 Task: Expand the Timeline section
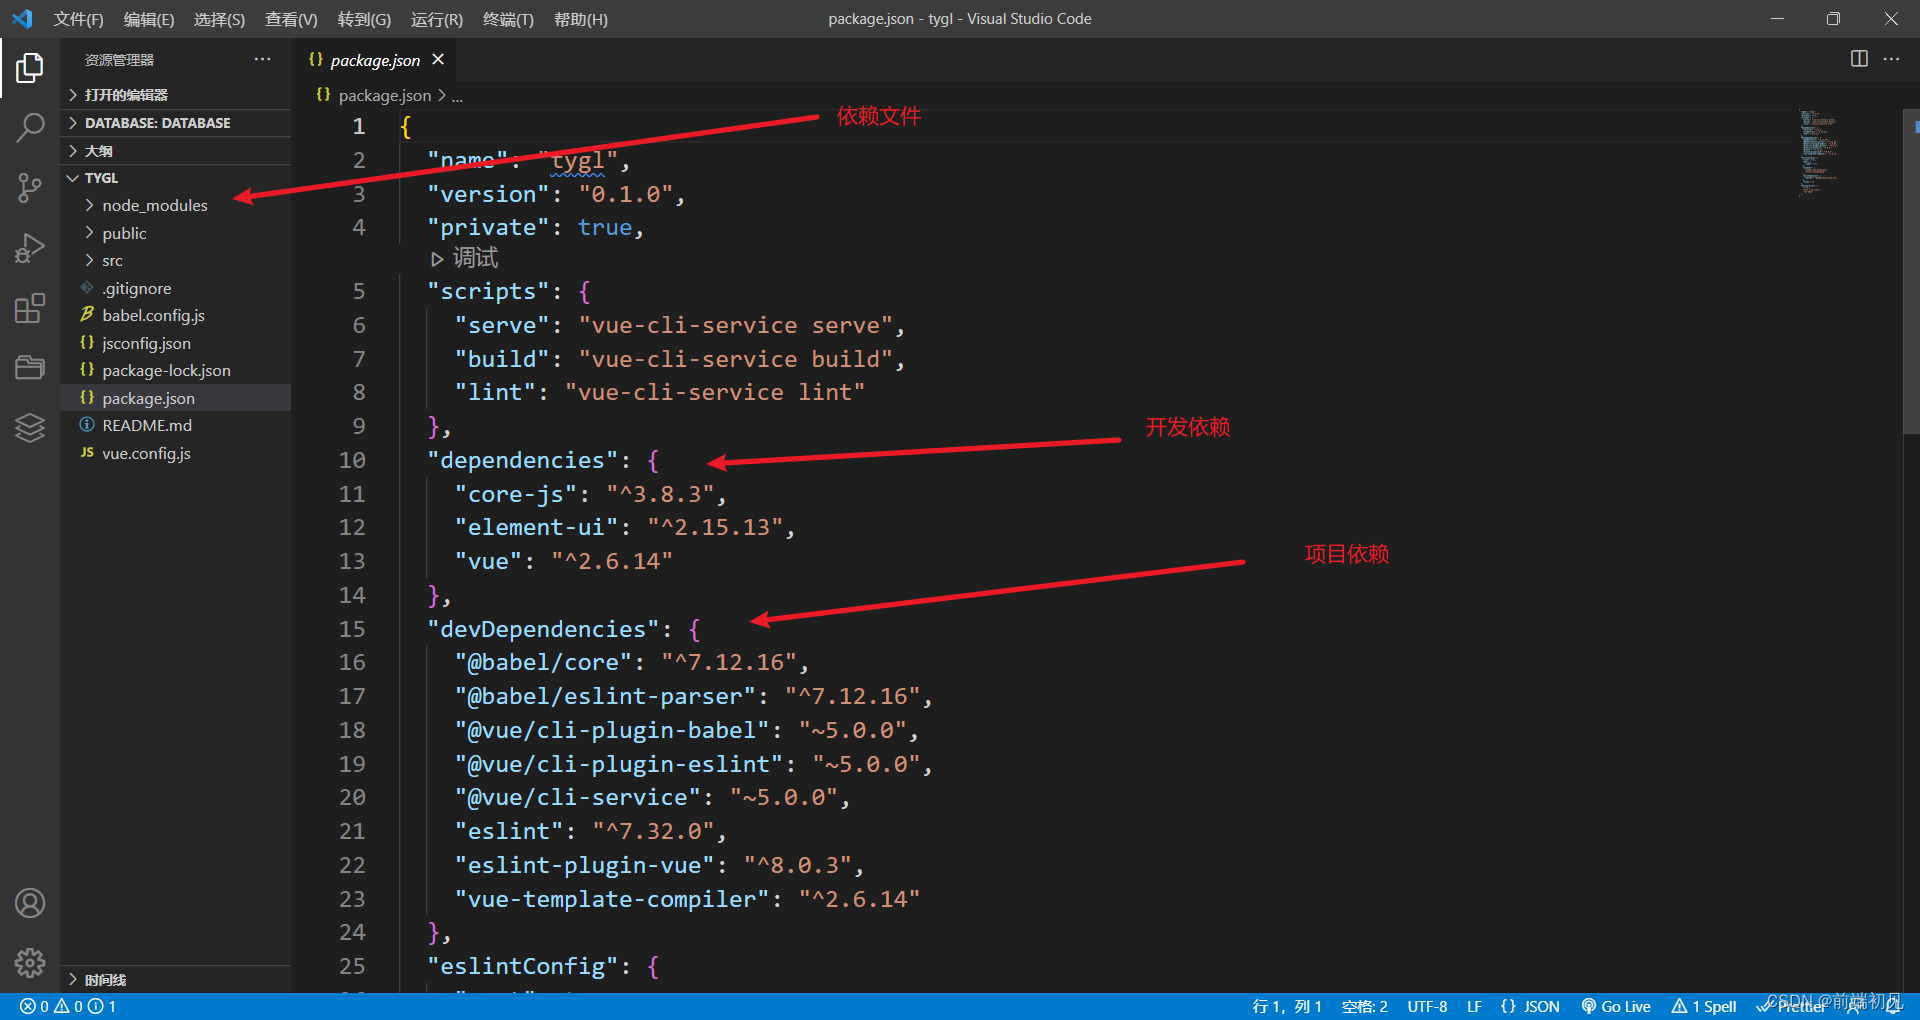point(176,980)
